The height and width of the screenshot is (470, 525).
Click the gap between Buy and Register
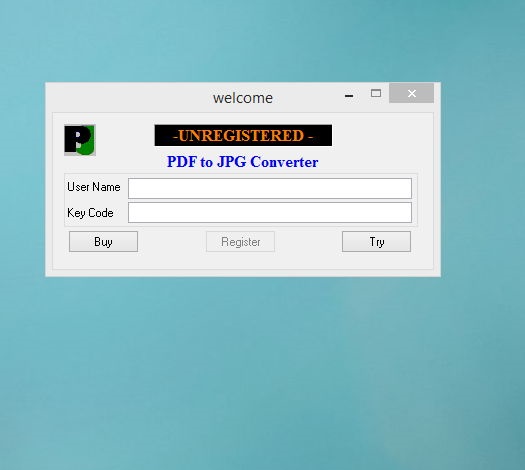point(172,241)
